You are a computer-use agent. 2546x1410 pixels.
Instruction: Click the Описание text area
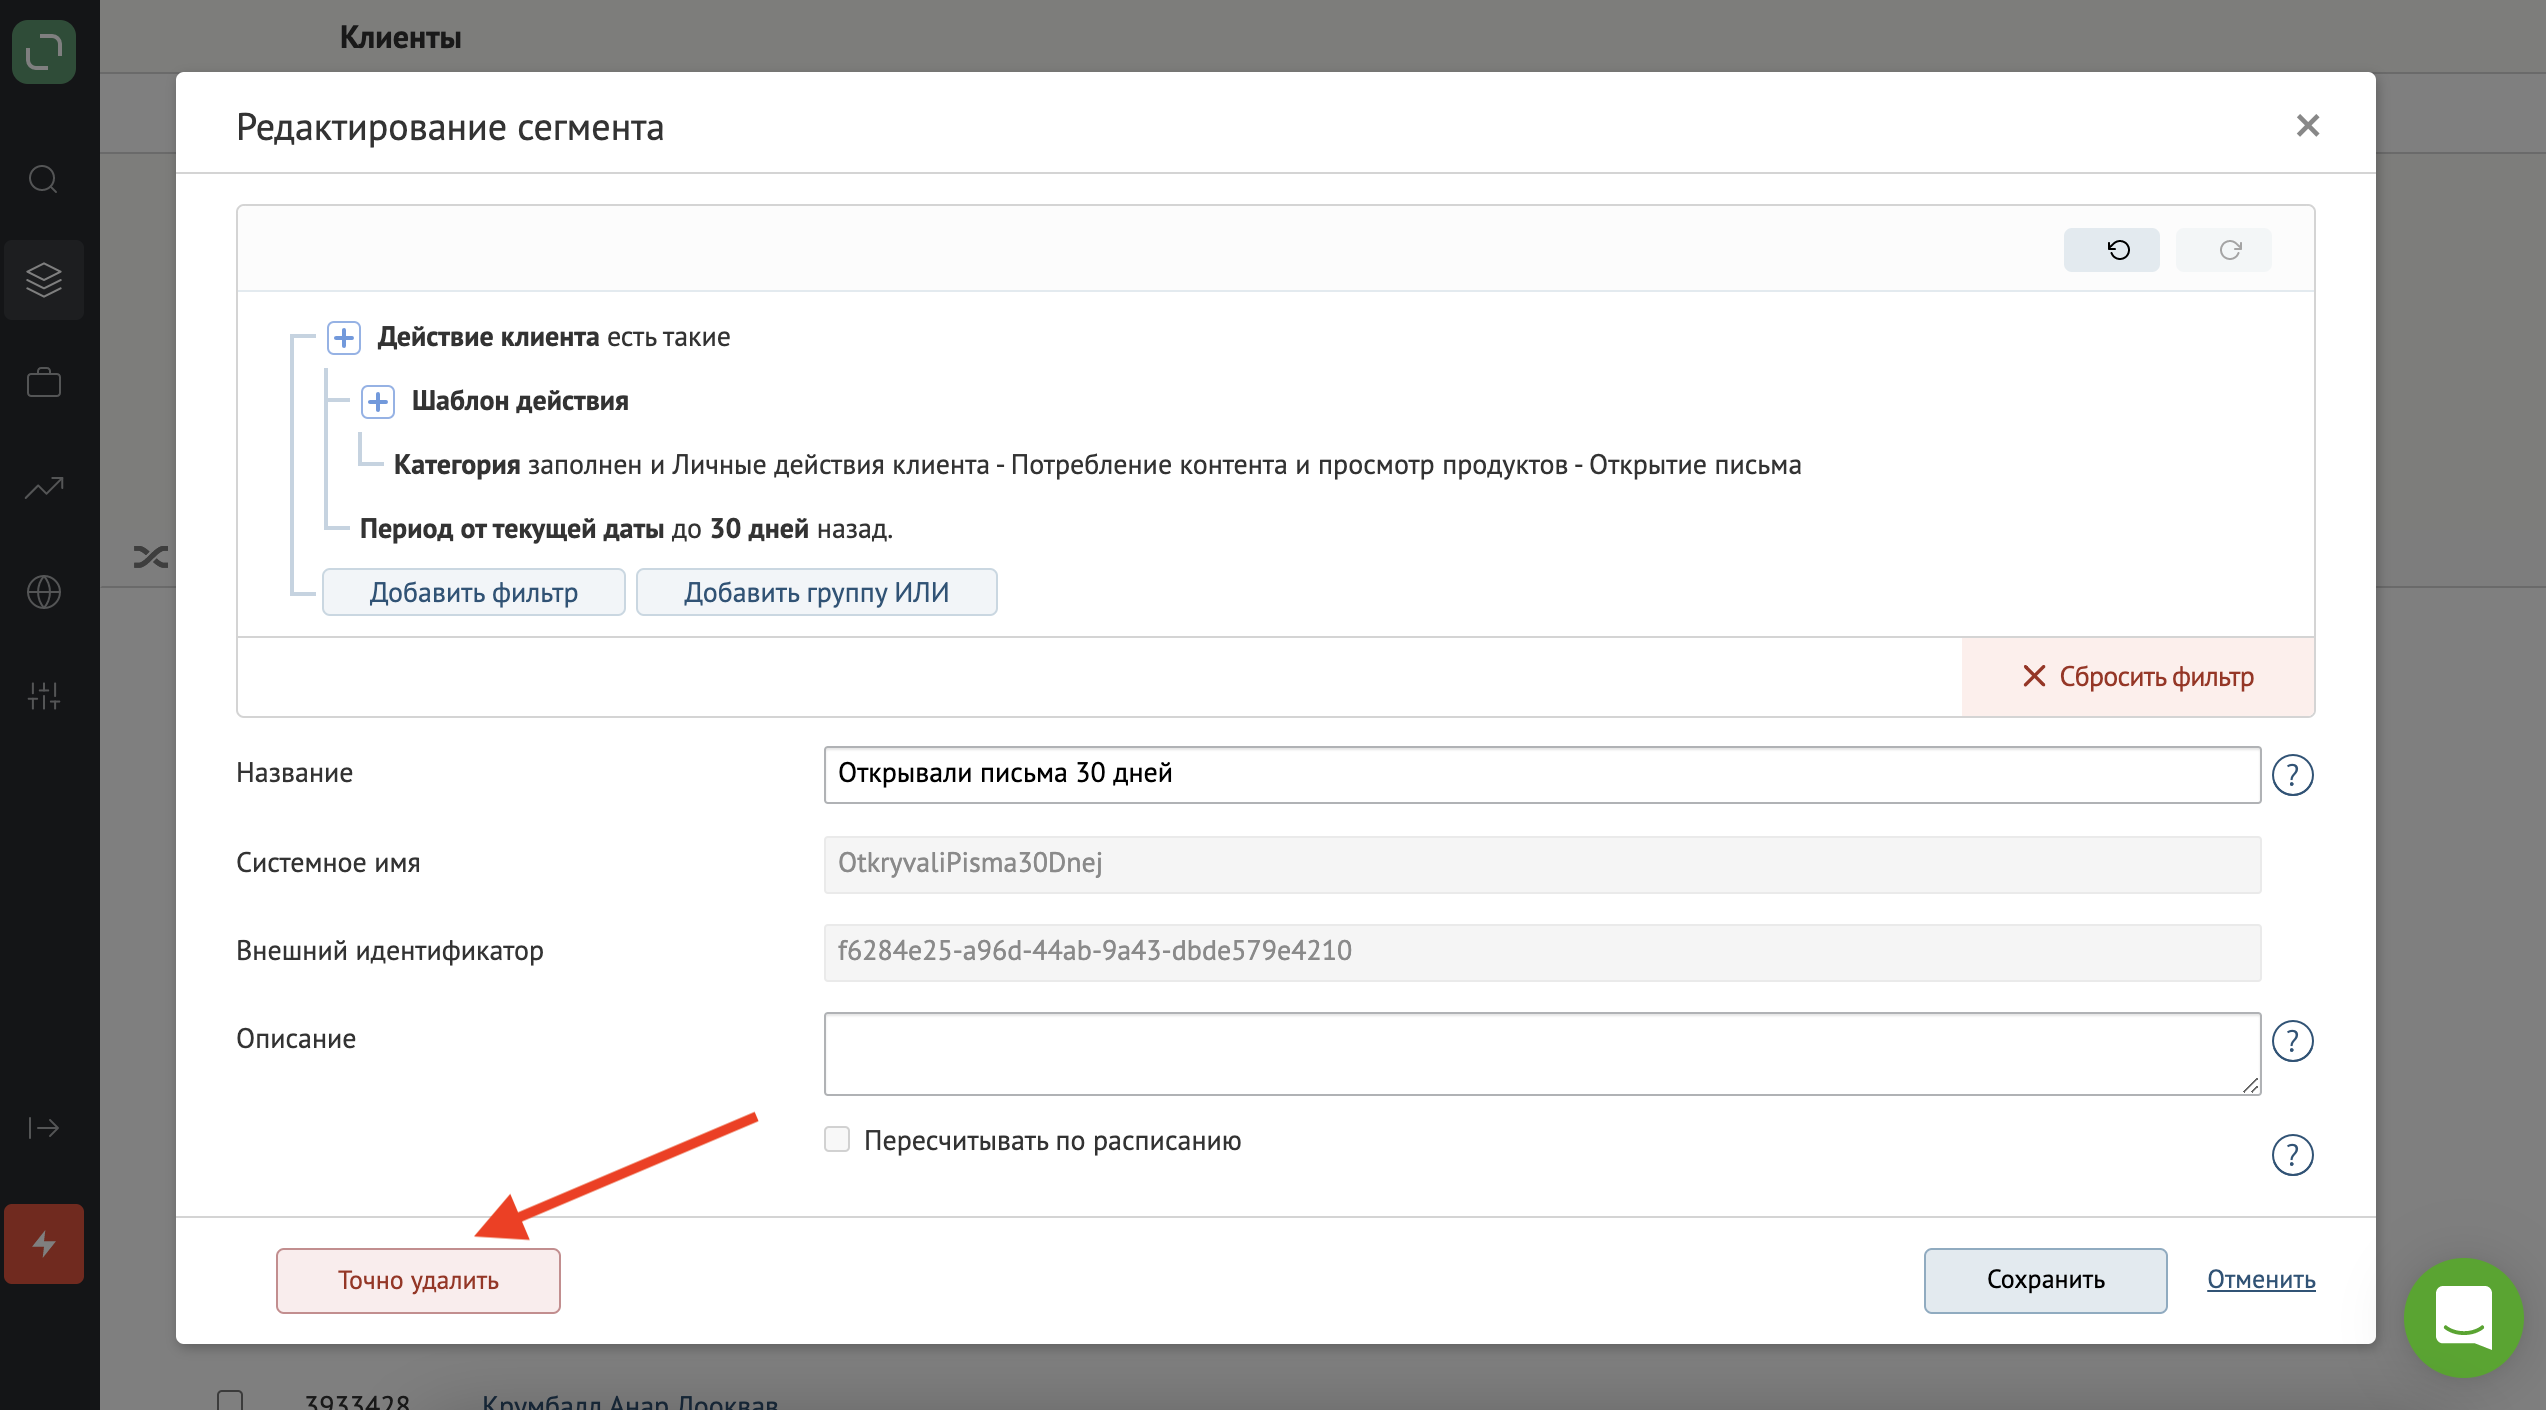[1542, 1054]
